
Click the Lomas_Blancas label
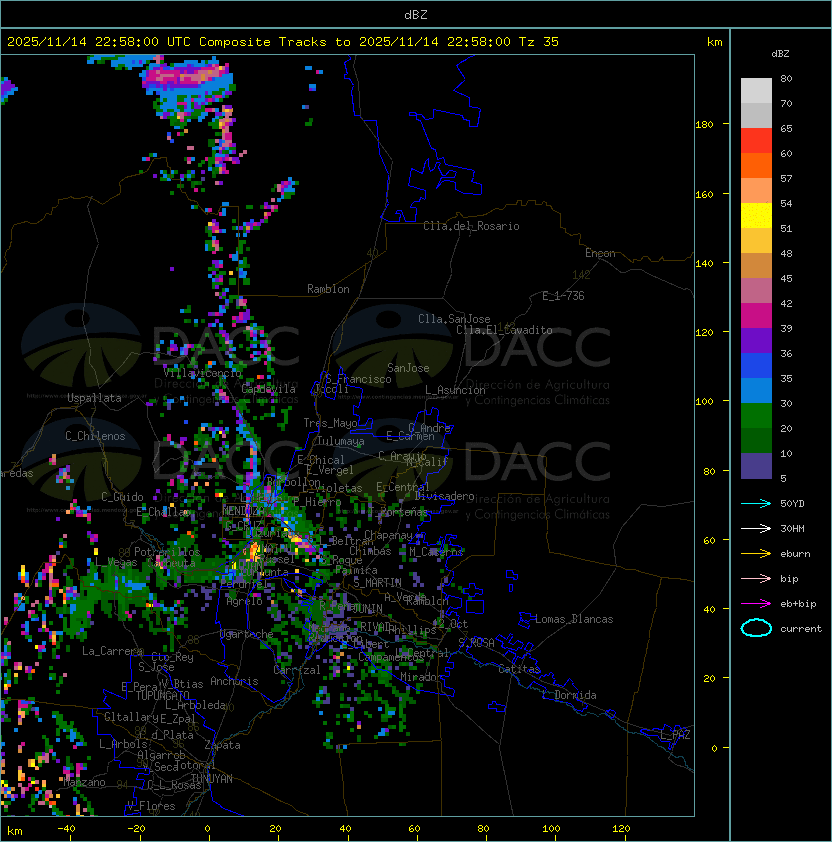pos(574,619)
